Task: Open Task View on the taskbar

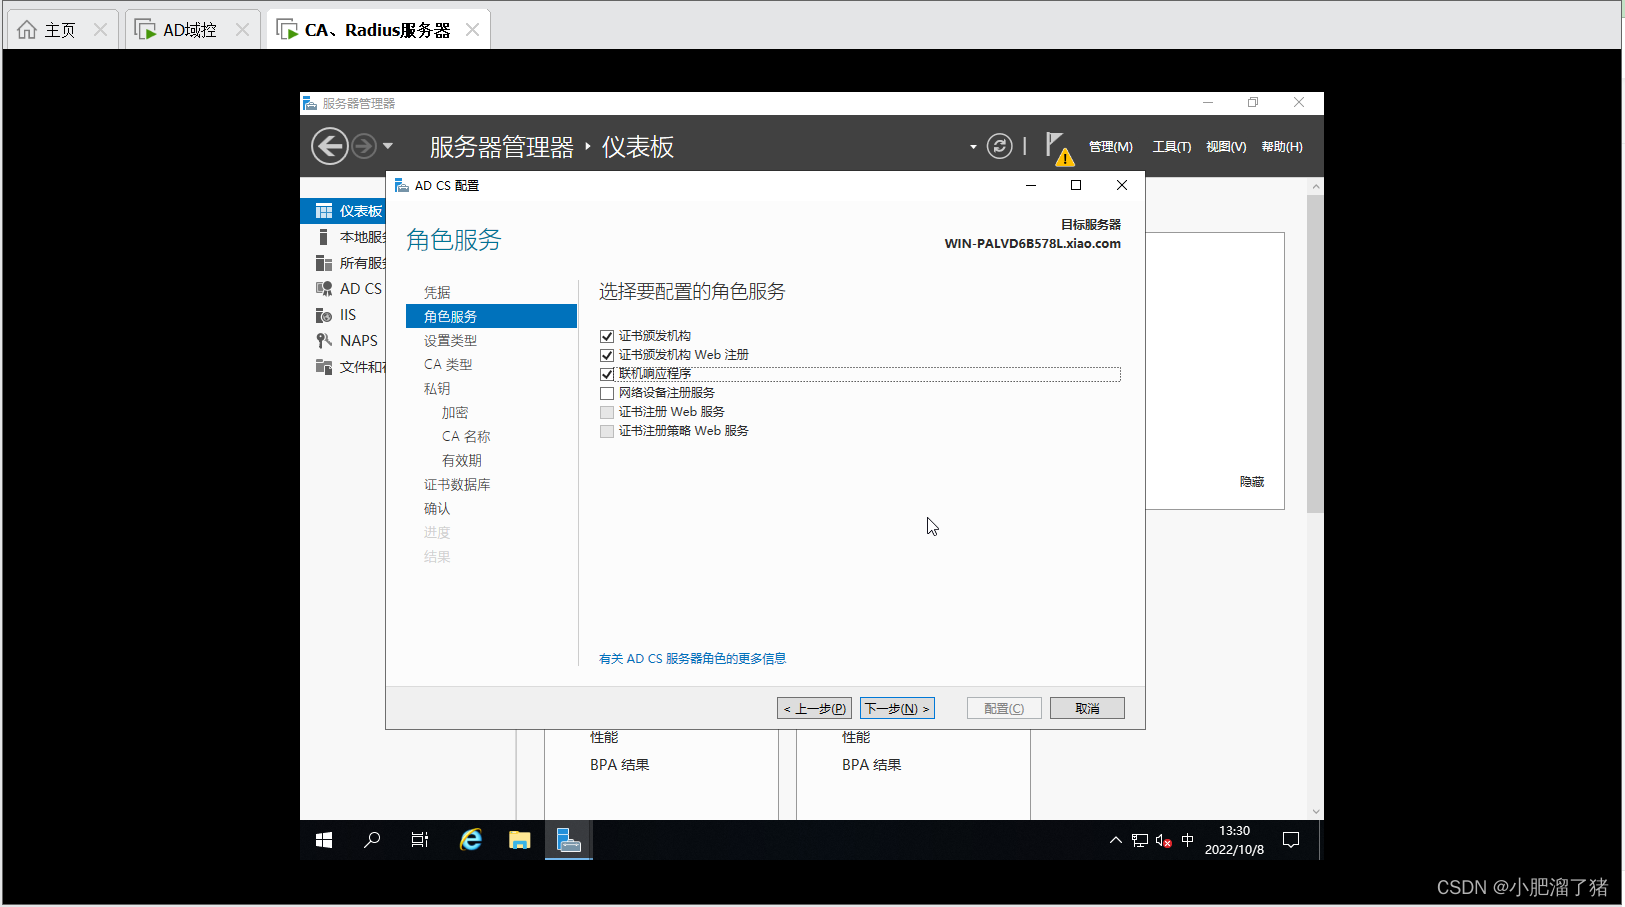Action: click(420, 840)
